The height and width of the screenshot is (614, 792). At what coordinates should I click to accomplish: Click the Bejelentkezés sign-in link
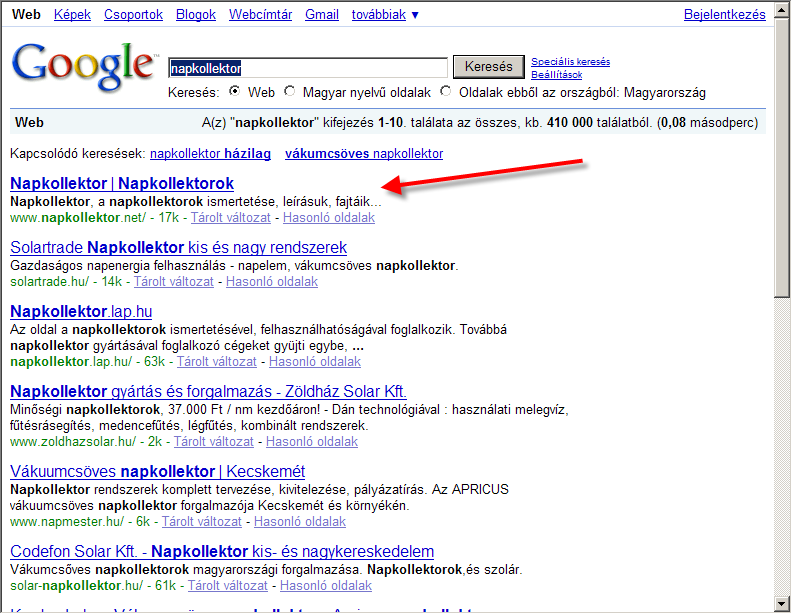coord(724,15)
